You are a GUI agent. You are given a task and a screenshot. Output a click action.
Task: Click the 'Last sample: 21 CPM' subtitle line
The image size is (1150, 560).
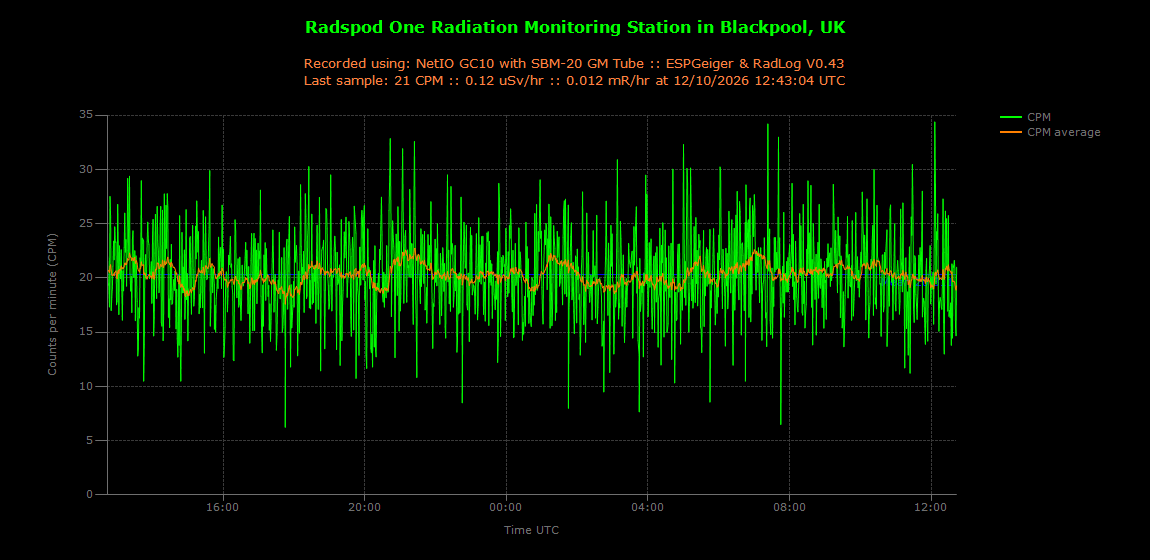click(x=574, y=81)
